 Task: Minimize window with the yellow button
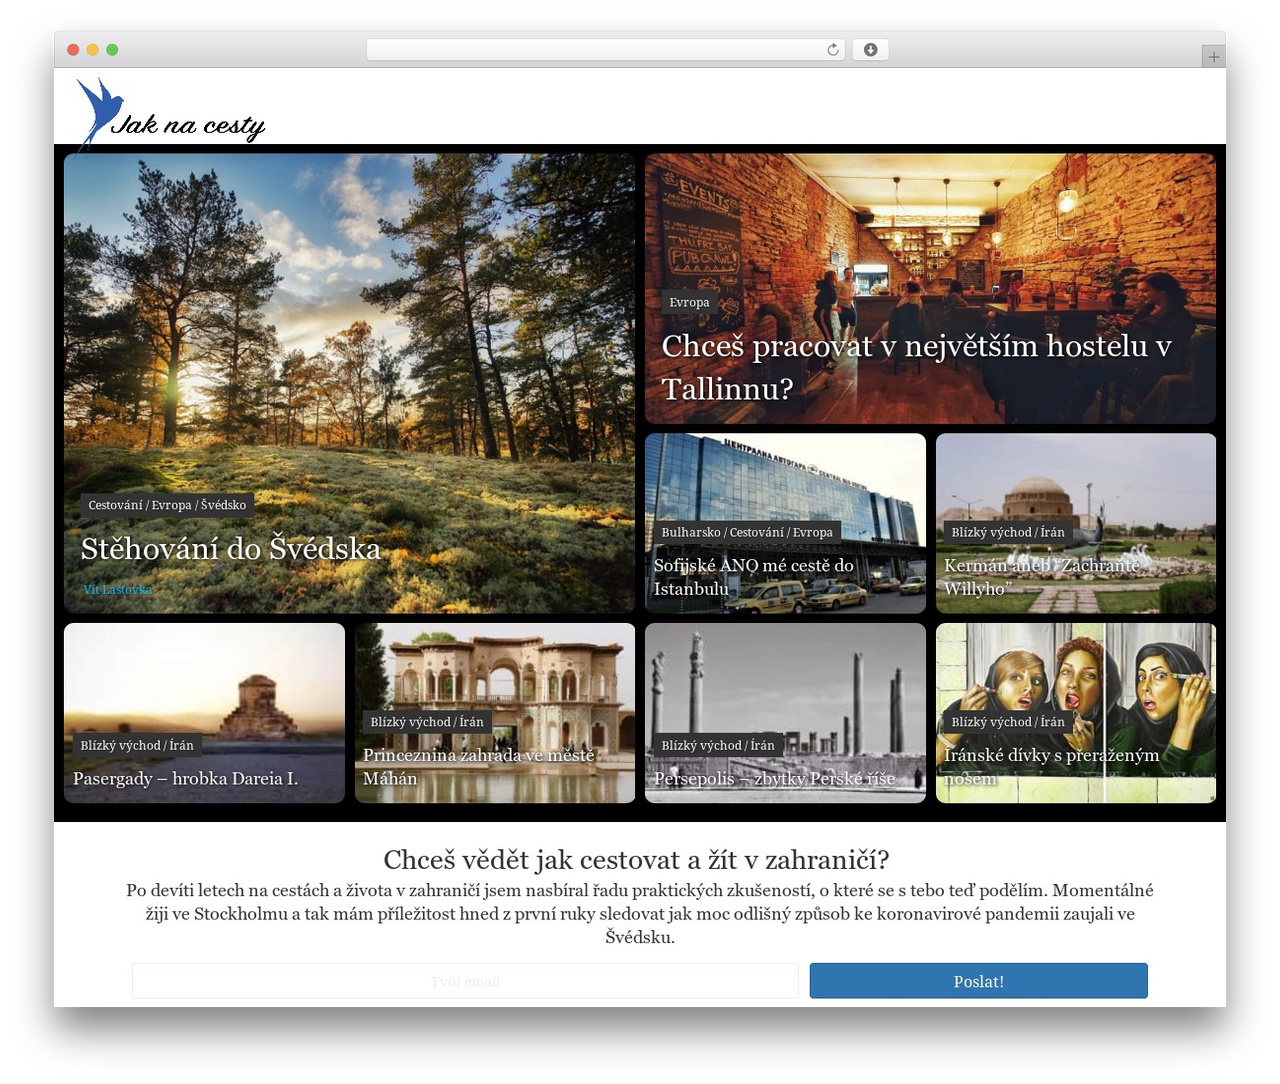click(93, 50)
